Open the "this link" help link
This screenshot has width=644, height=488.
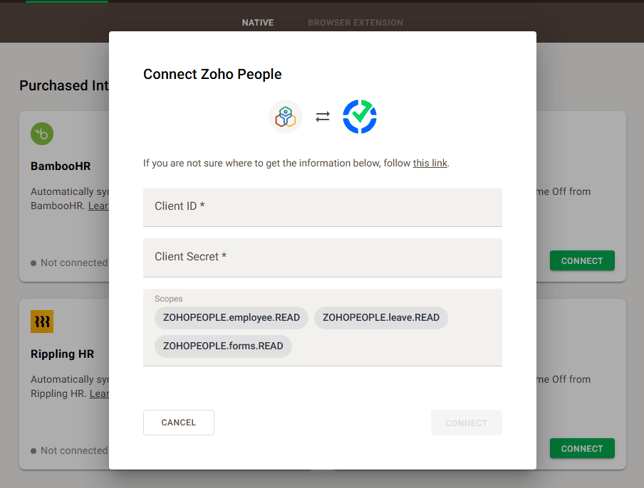click(430, 163)
